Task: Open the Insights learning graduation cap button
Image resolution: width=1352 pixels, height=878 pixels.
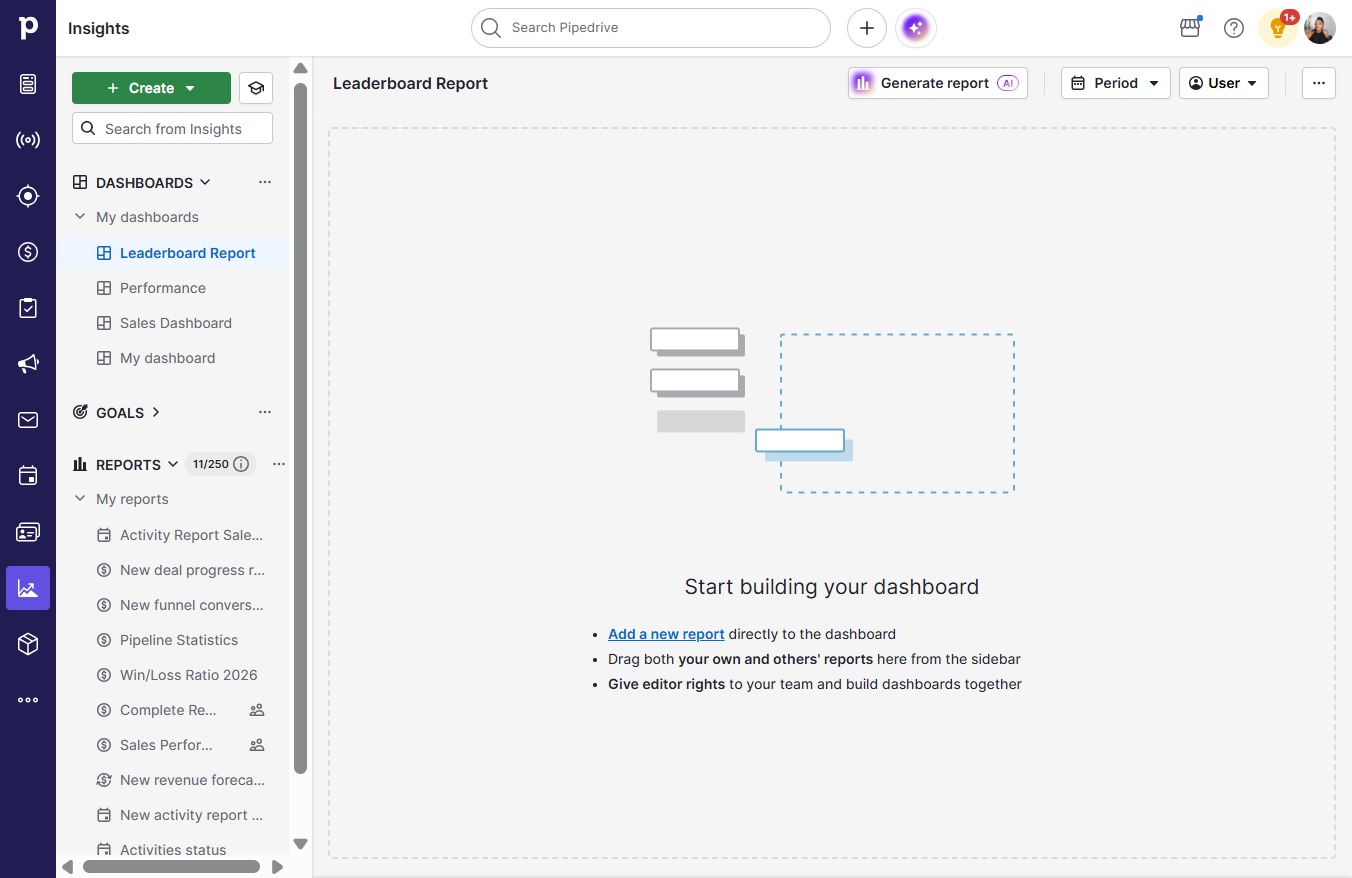Action: click(256, 88)
